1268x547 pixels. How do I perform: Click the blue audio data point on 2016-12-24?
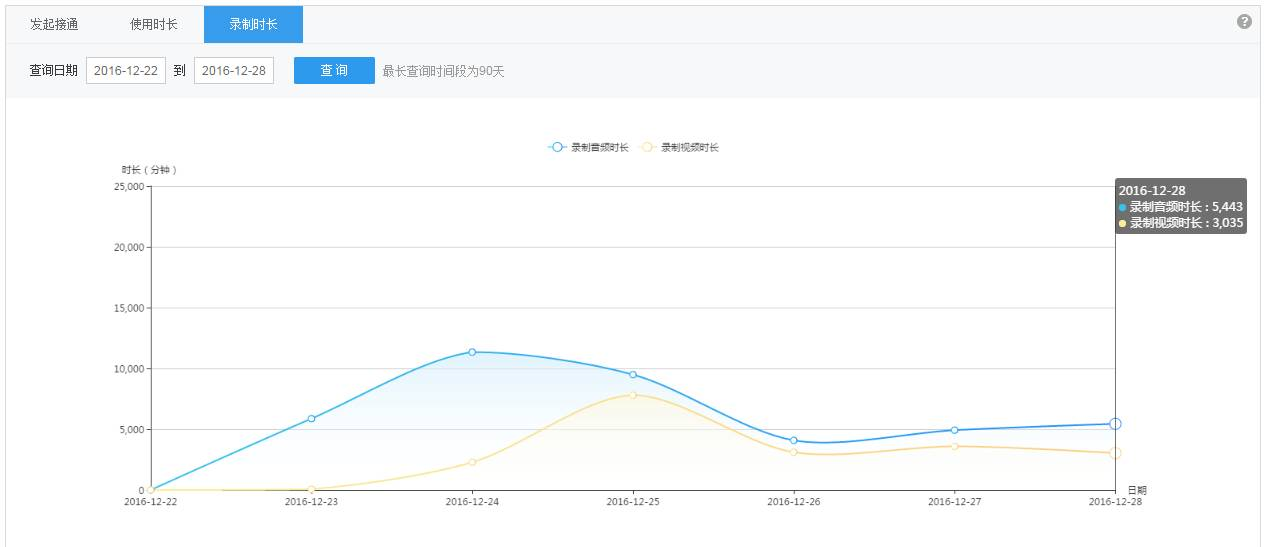tap(472, 352)
